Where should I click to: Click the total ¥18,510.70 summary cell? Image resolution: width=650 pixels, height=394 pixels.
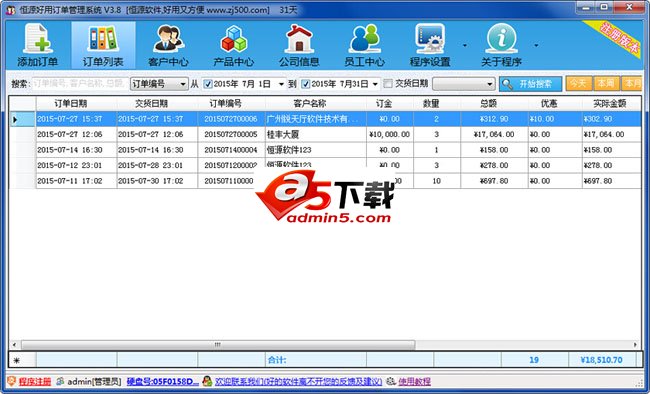[x=601, y=360]
